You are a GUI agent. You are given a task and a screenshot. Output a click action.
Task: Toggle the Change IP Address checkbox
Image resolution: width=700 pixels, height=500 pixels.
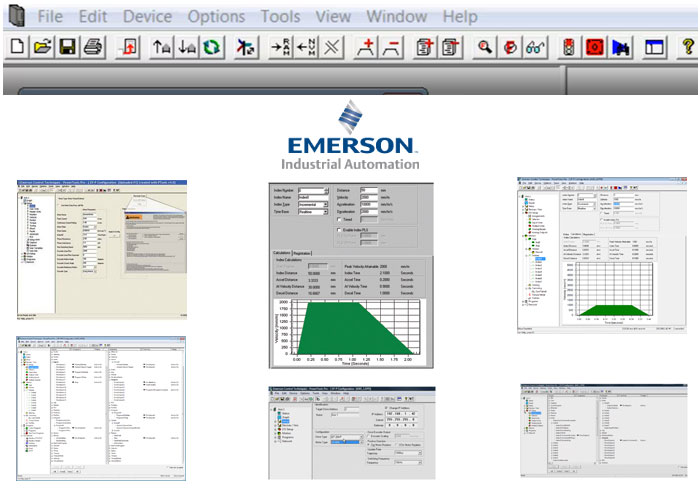387,408
